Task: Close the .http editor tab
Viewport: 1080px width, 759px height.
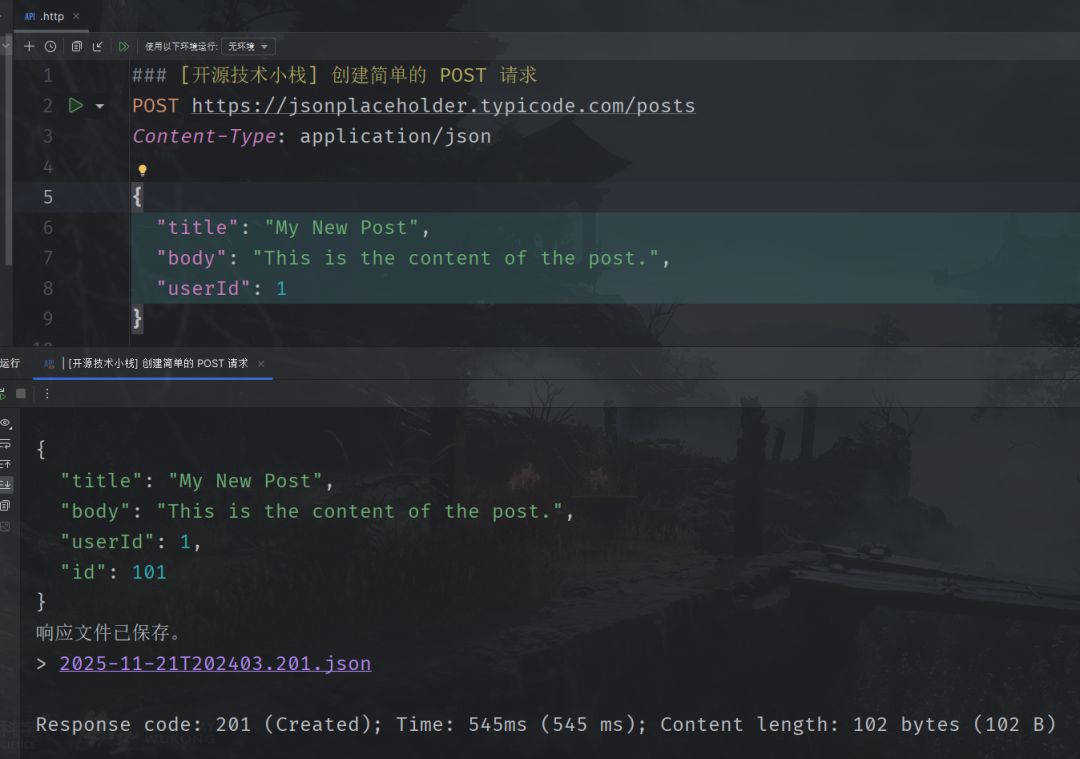Action: click(76, 16)
